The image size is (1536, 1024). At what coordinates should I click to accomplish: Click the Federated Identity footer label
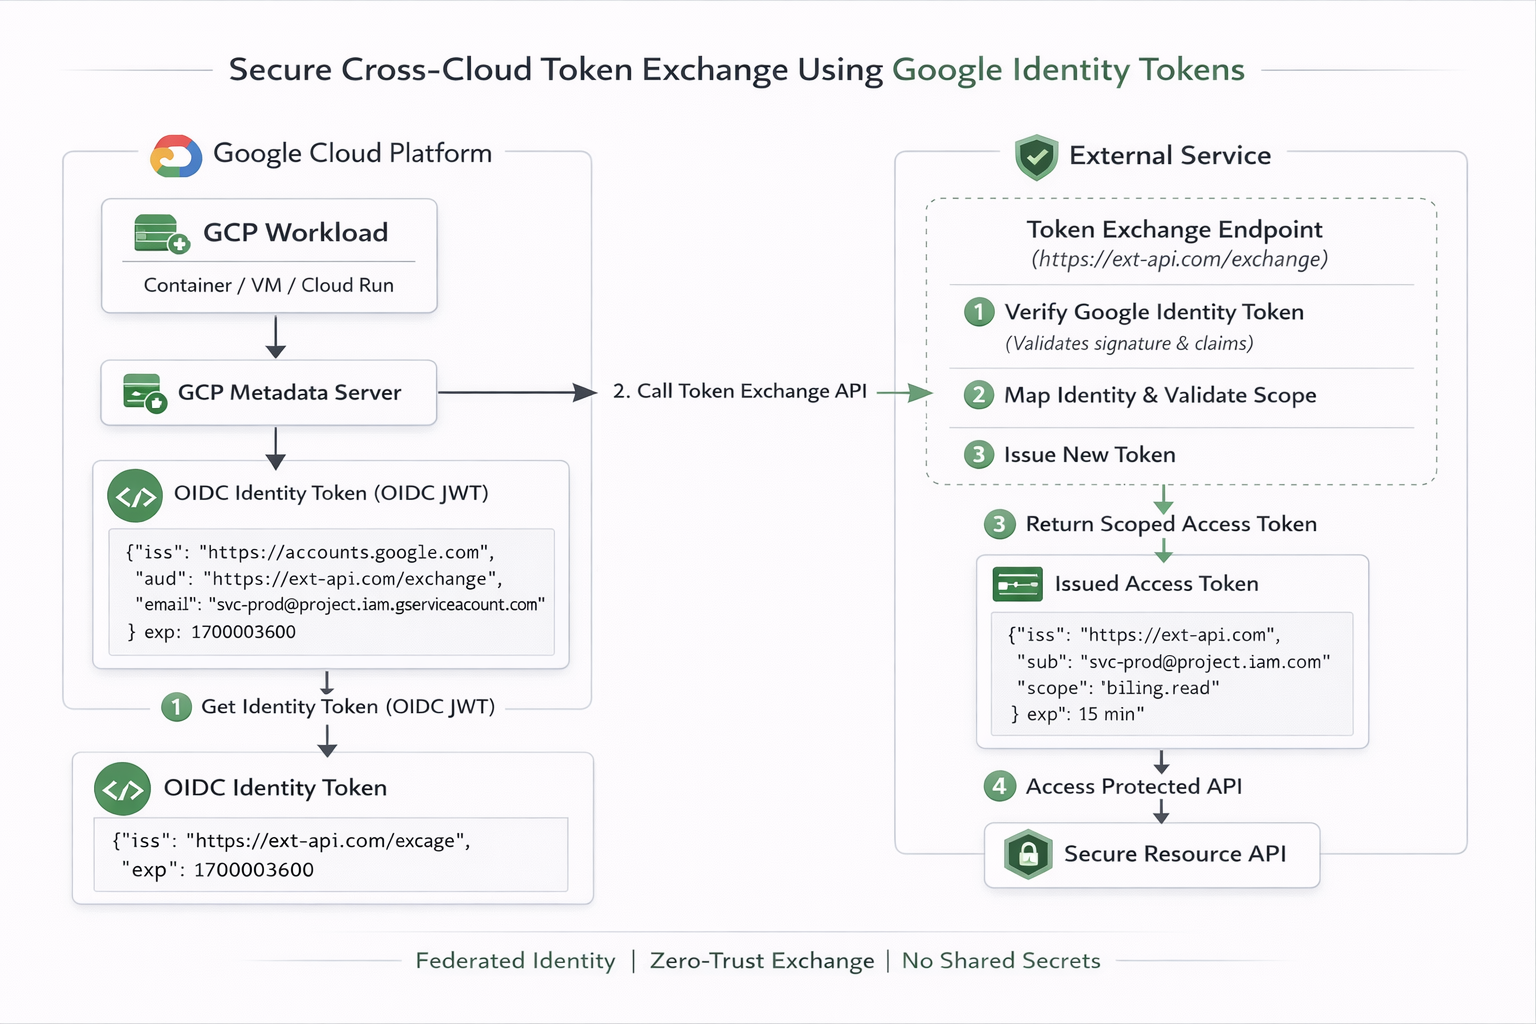click(x=516, y=961)
